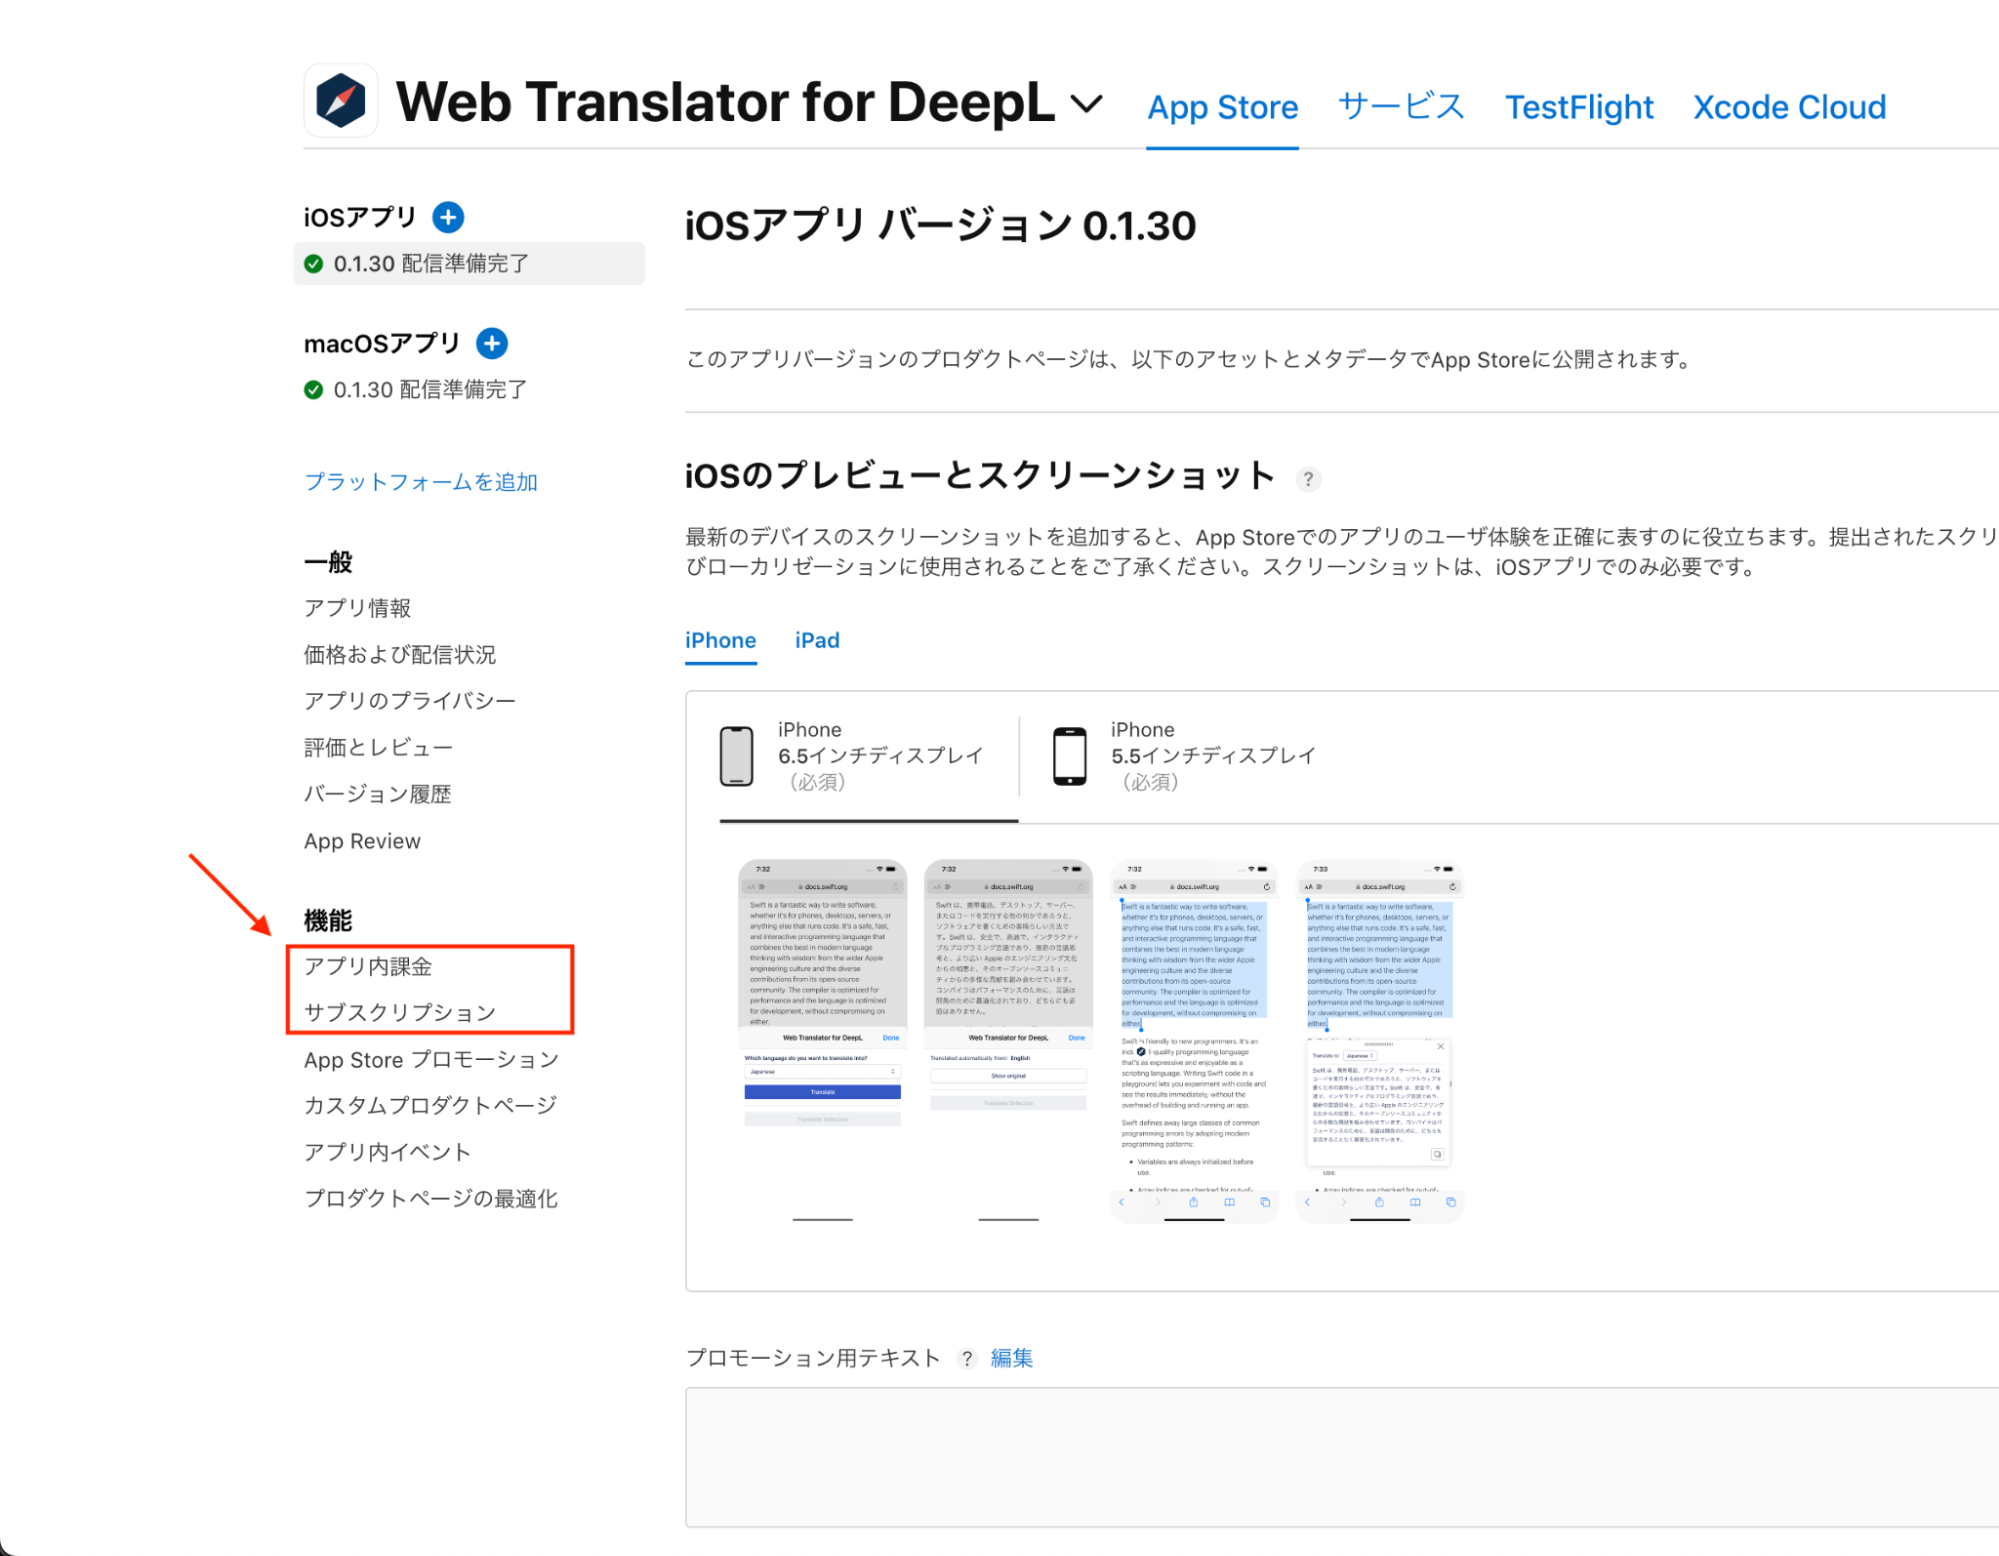This screenshot has width=1999, height=1556.
Task: Click the プラットフォームを追加 link
Action: 421,482
